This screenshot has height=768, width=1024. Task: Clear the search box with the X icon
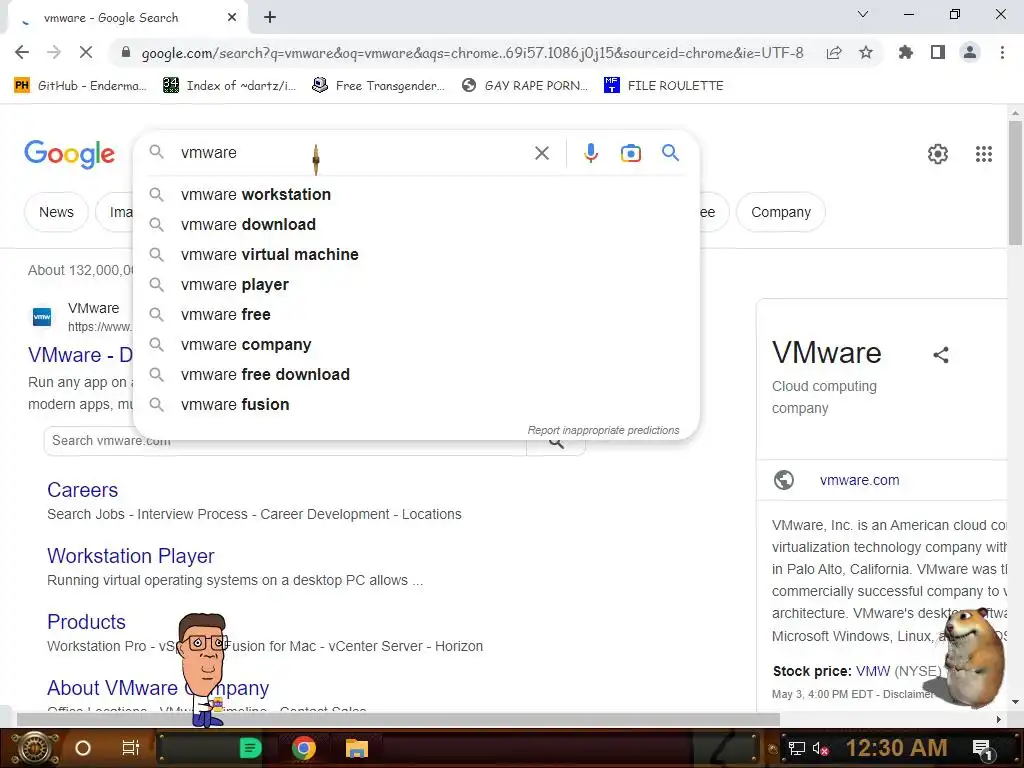tap(541, 153)
